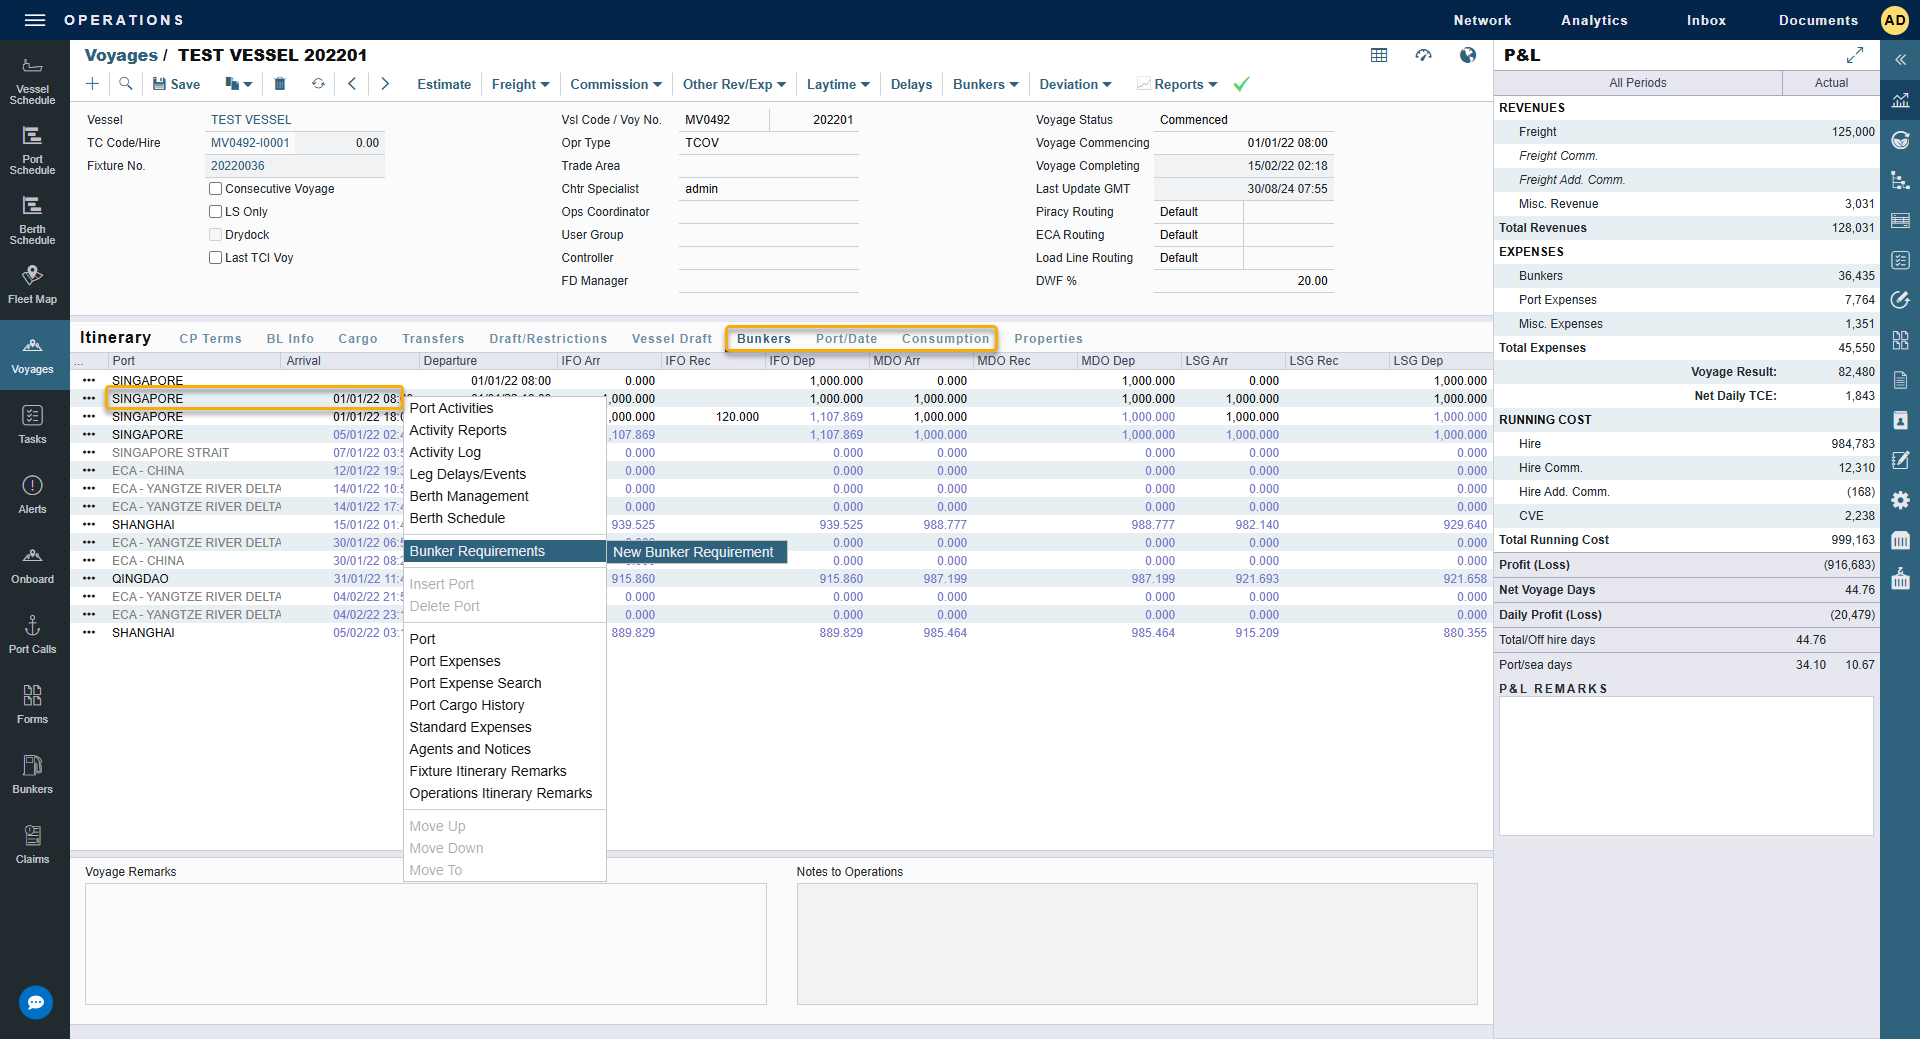Enable the Consecutive Voyage checkbox
Viewport: 1920px width, 1039px height.
215,189
